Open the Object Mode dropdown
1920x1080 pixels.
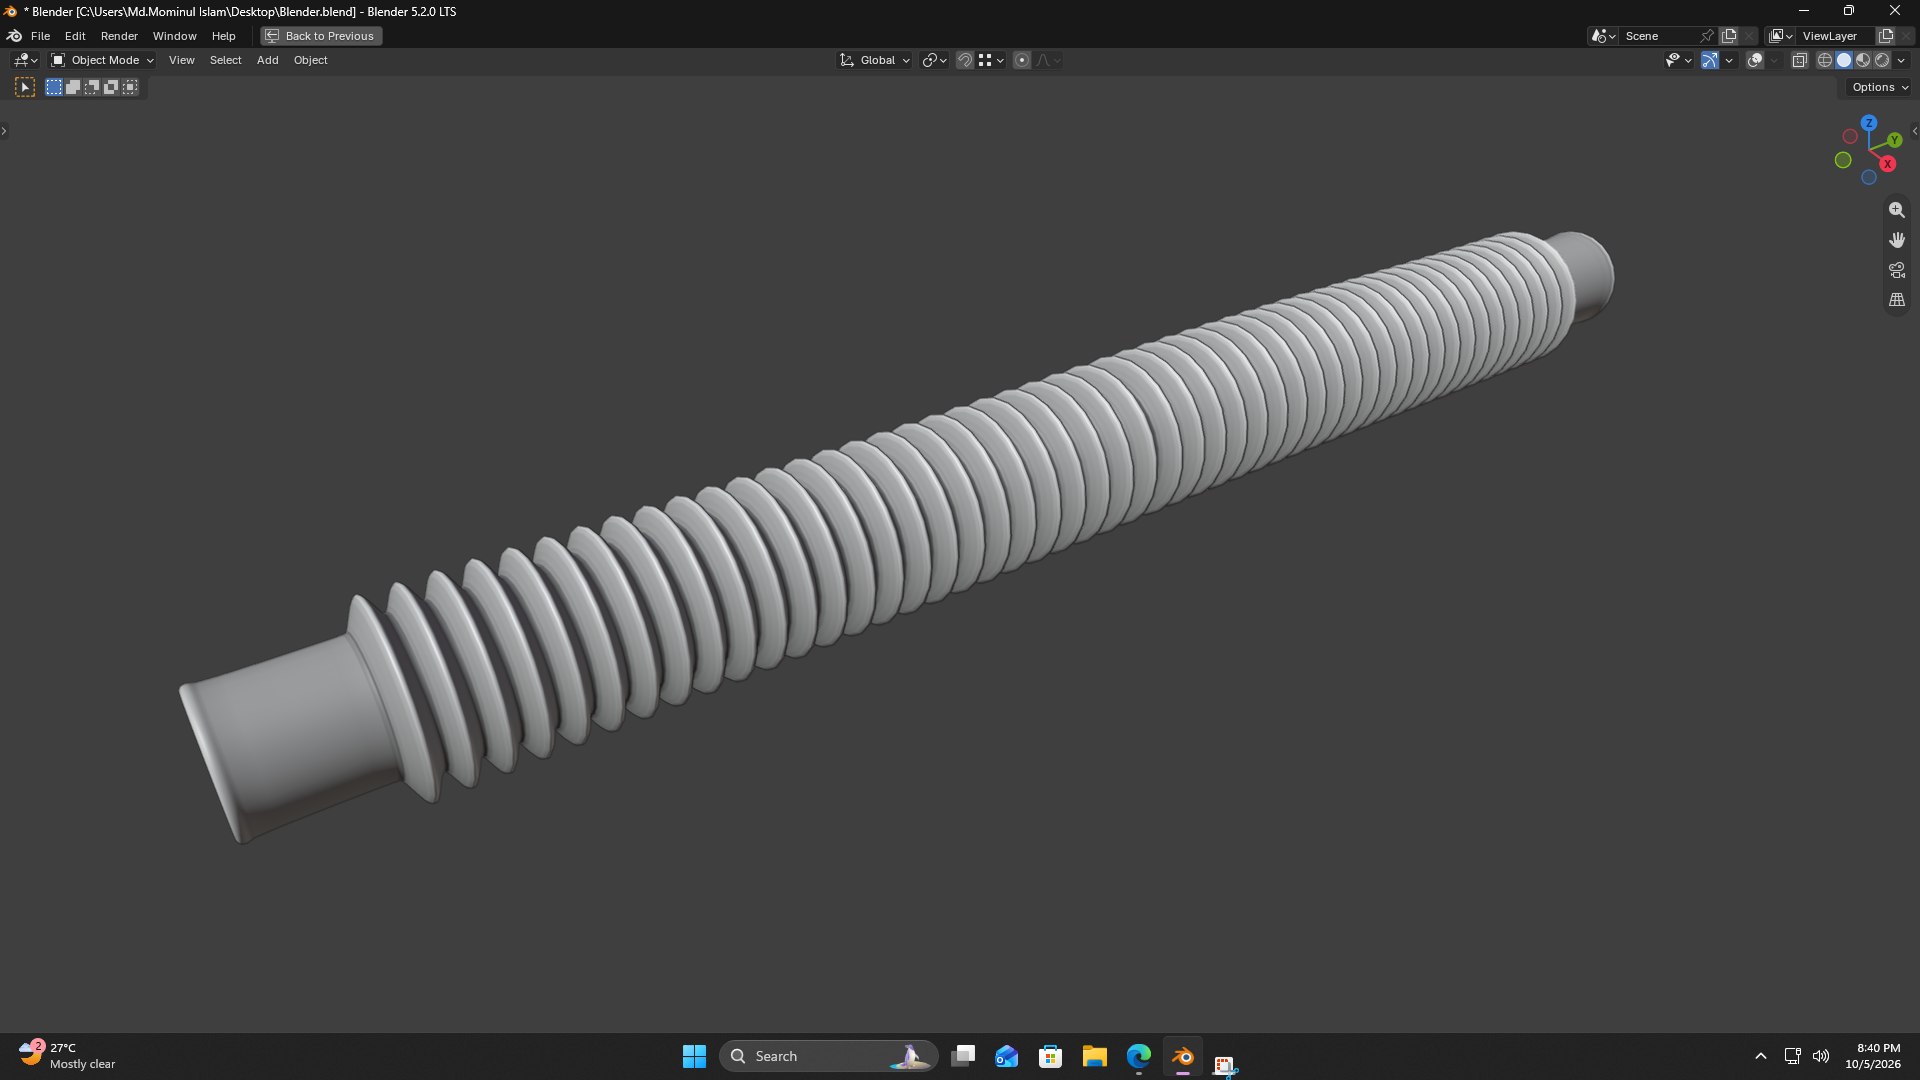coord(102,61)
